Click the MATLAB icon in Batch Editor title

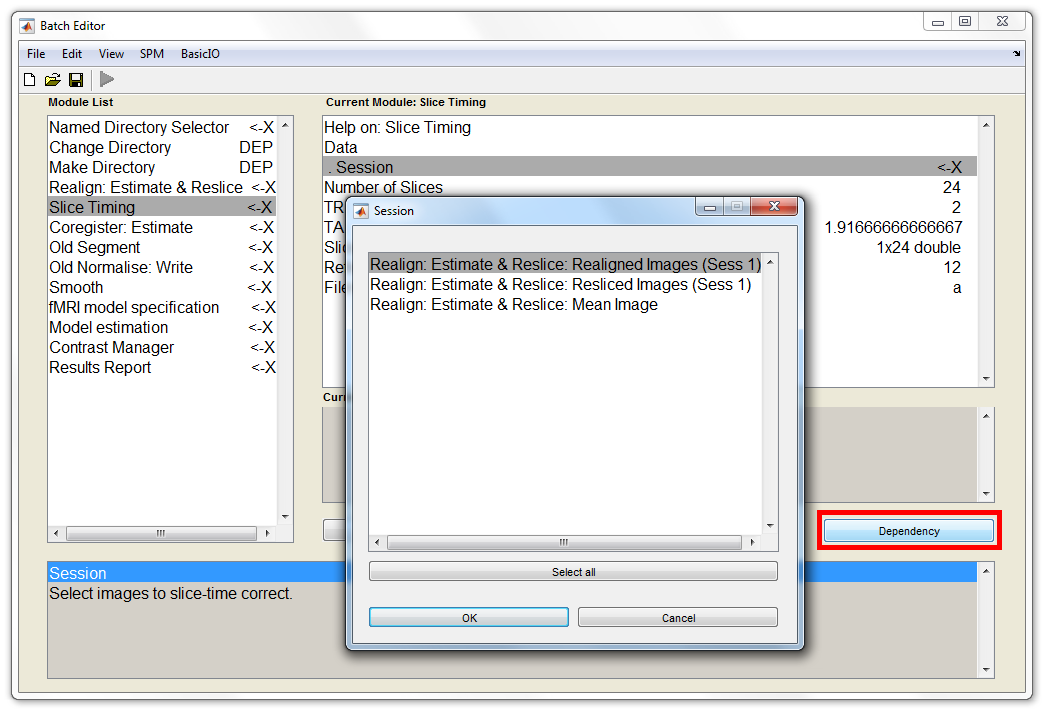[27, 25]
